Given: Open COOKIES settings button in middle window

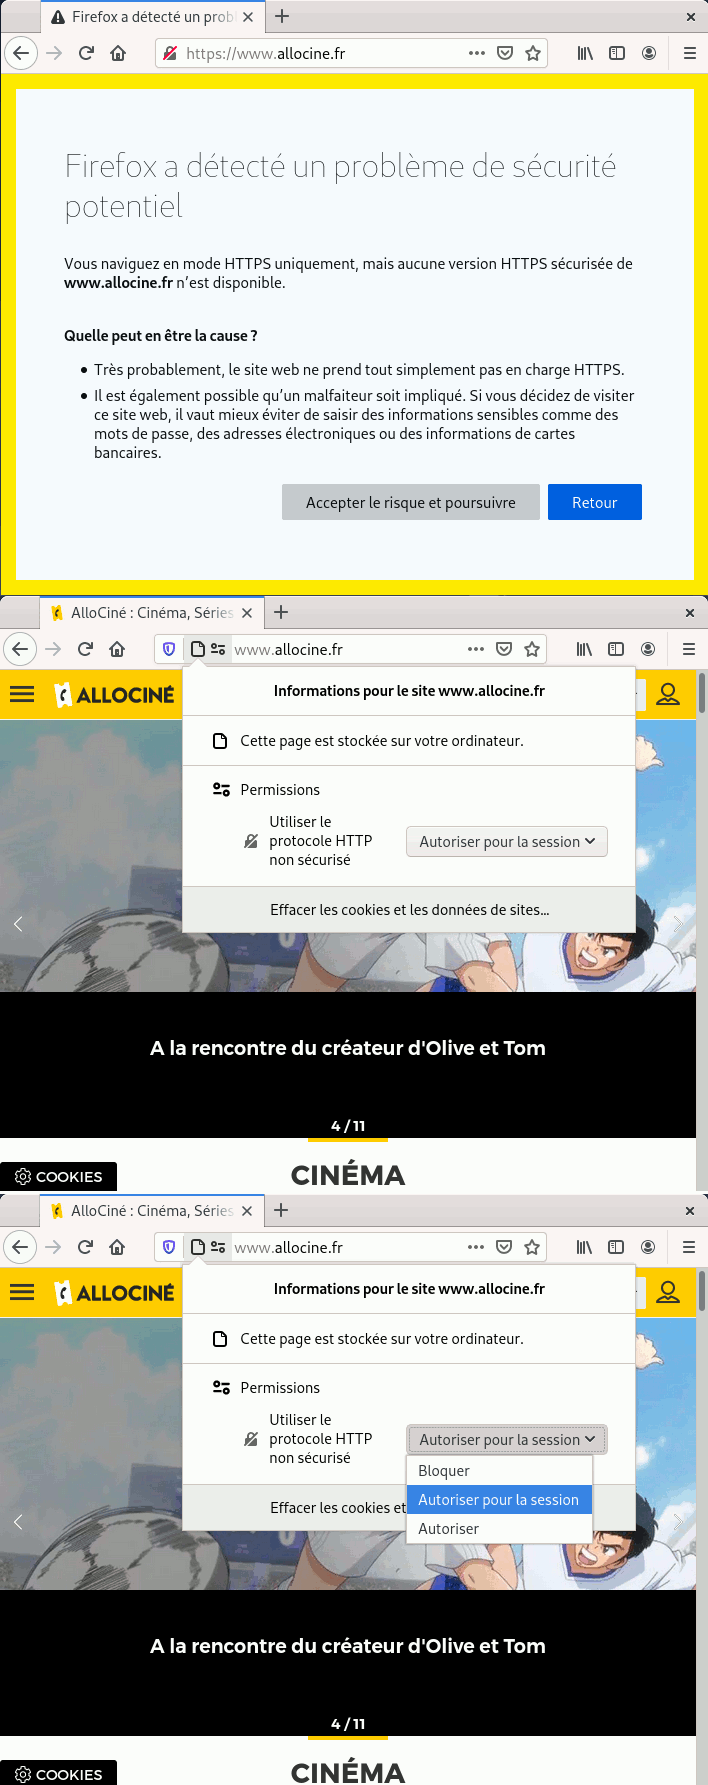Looking at the screenshot, I should tap(59, 1177).
